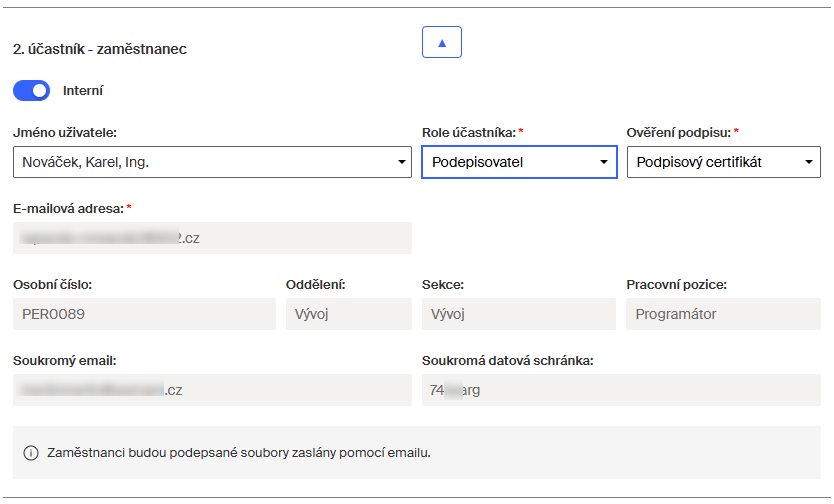Open the Ověření podpisu combo box
The image size is (834, 504).
point(723,162)
